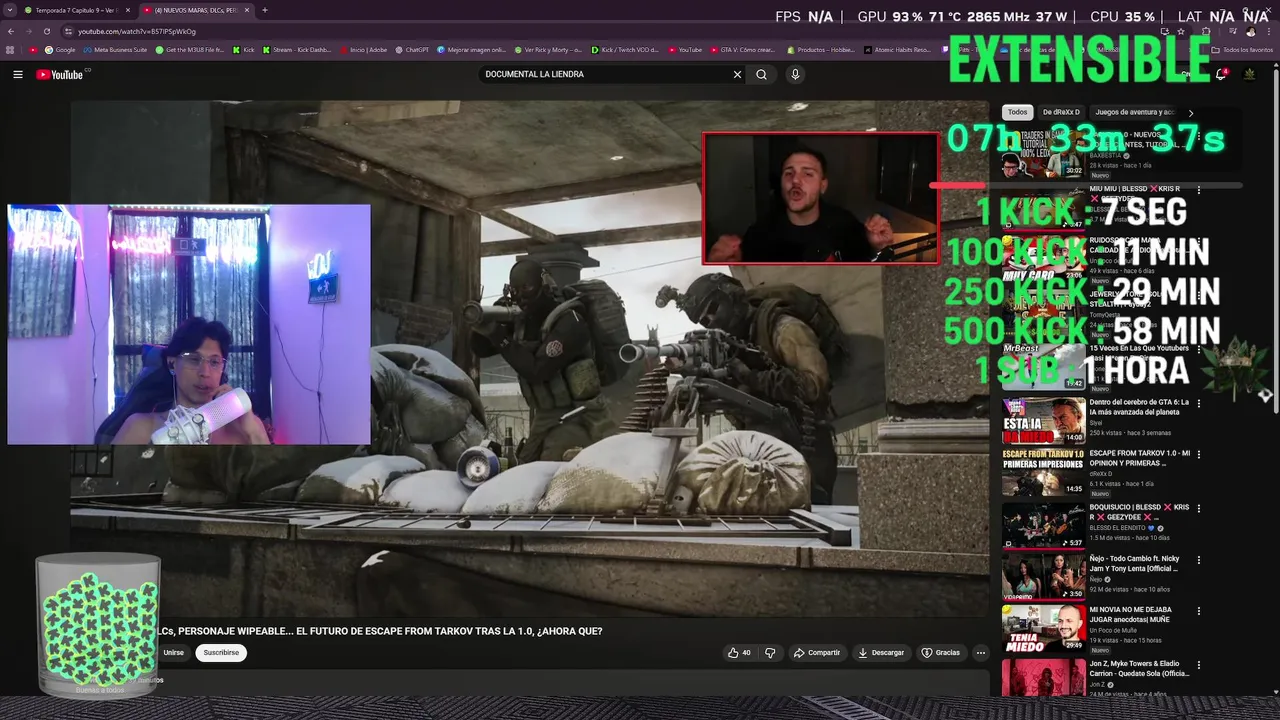1280x720 pixels.
Task: Send a Gracias super thanks
Action: pos(941,652)
